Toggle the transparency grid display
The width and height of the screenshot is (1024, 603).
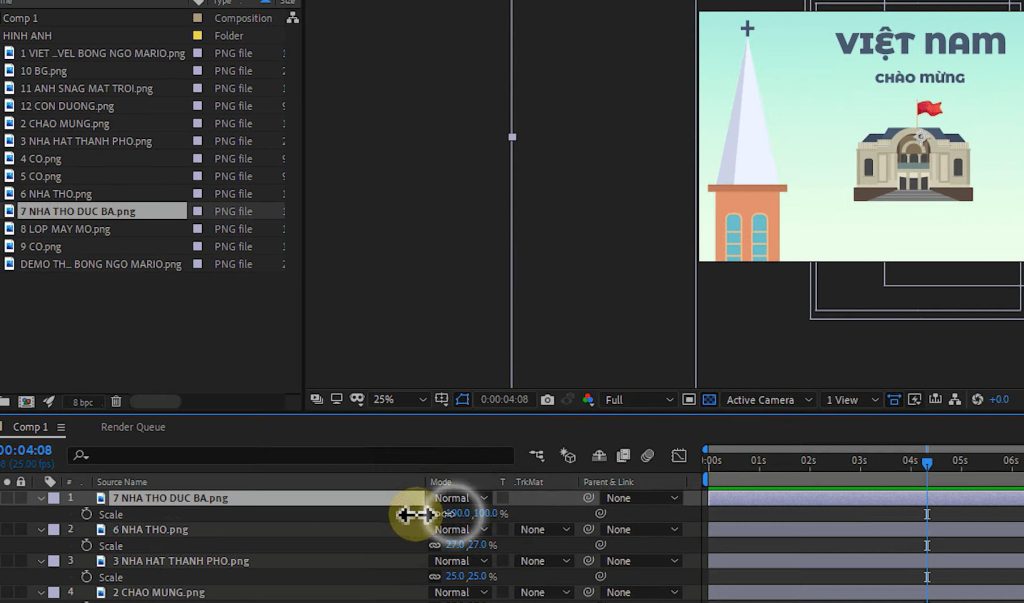pyautogui.click(x=709, y=399)
